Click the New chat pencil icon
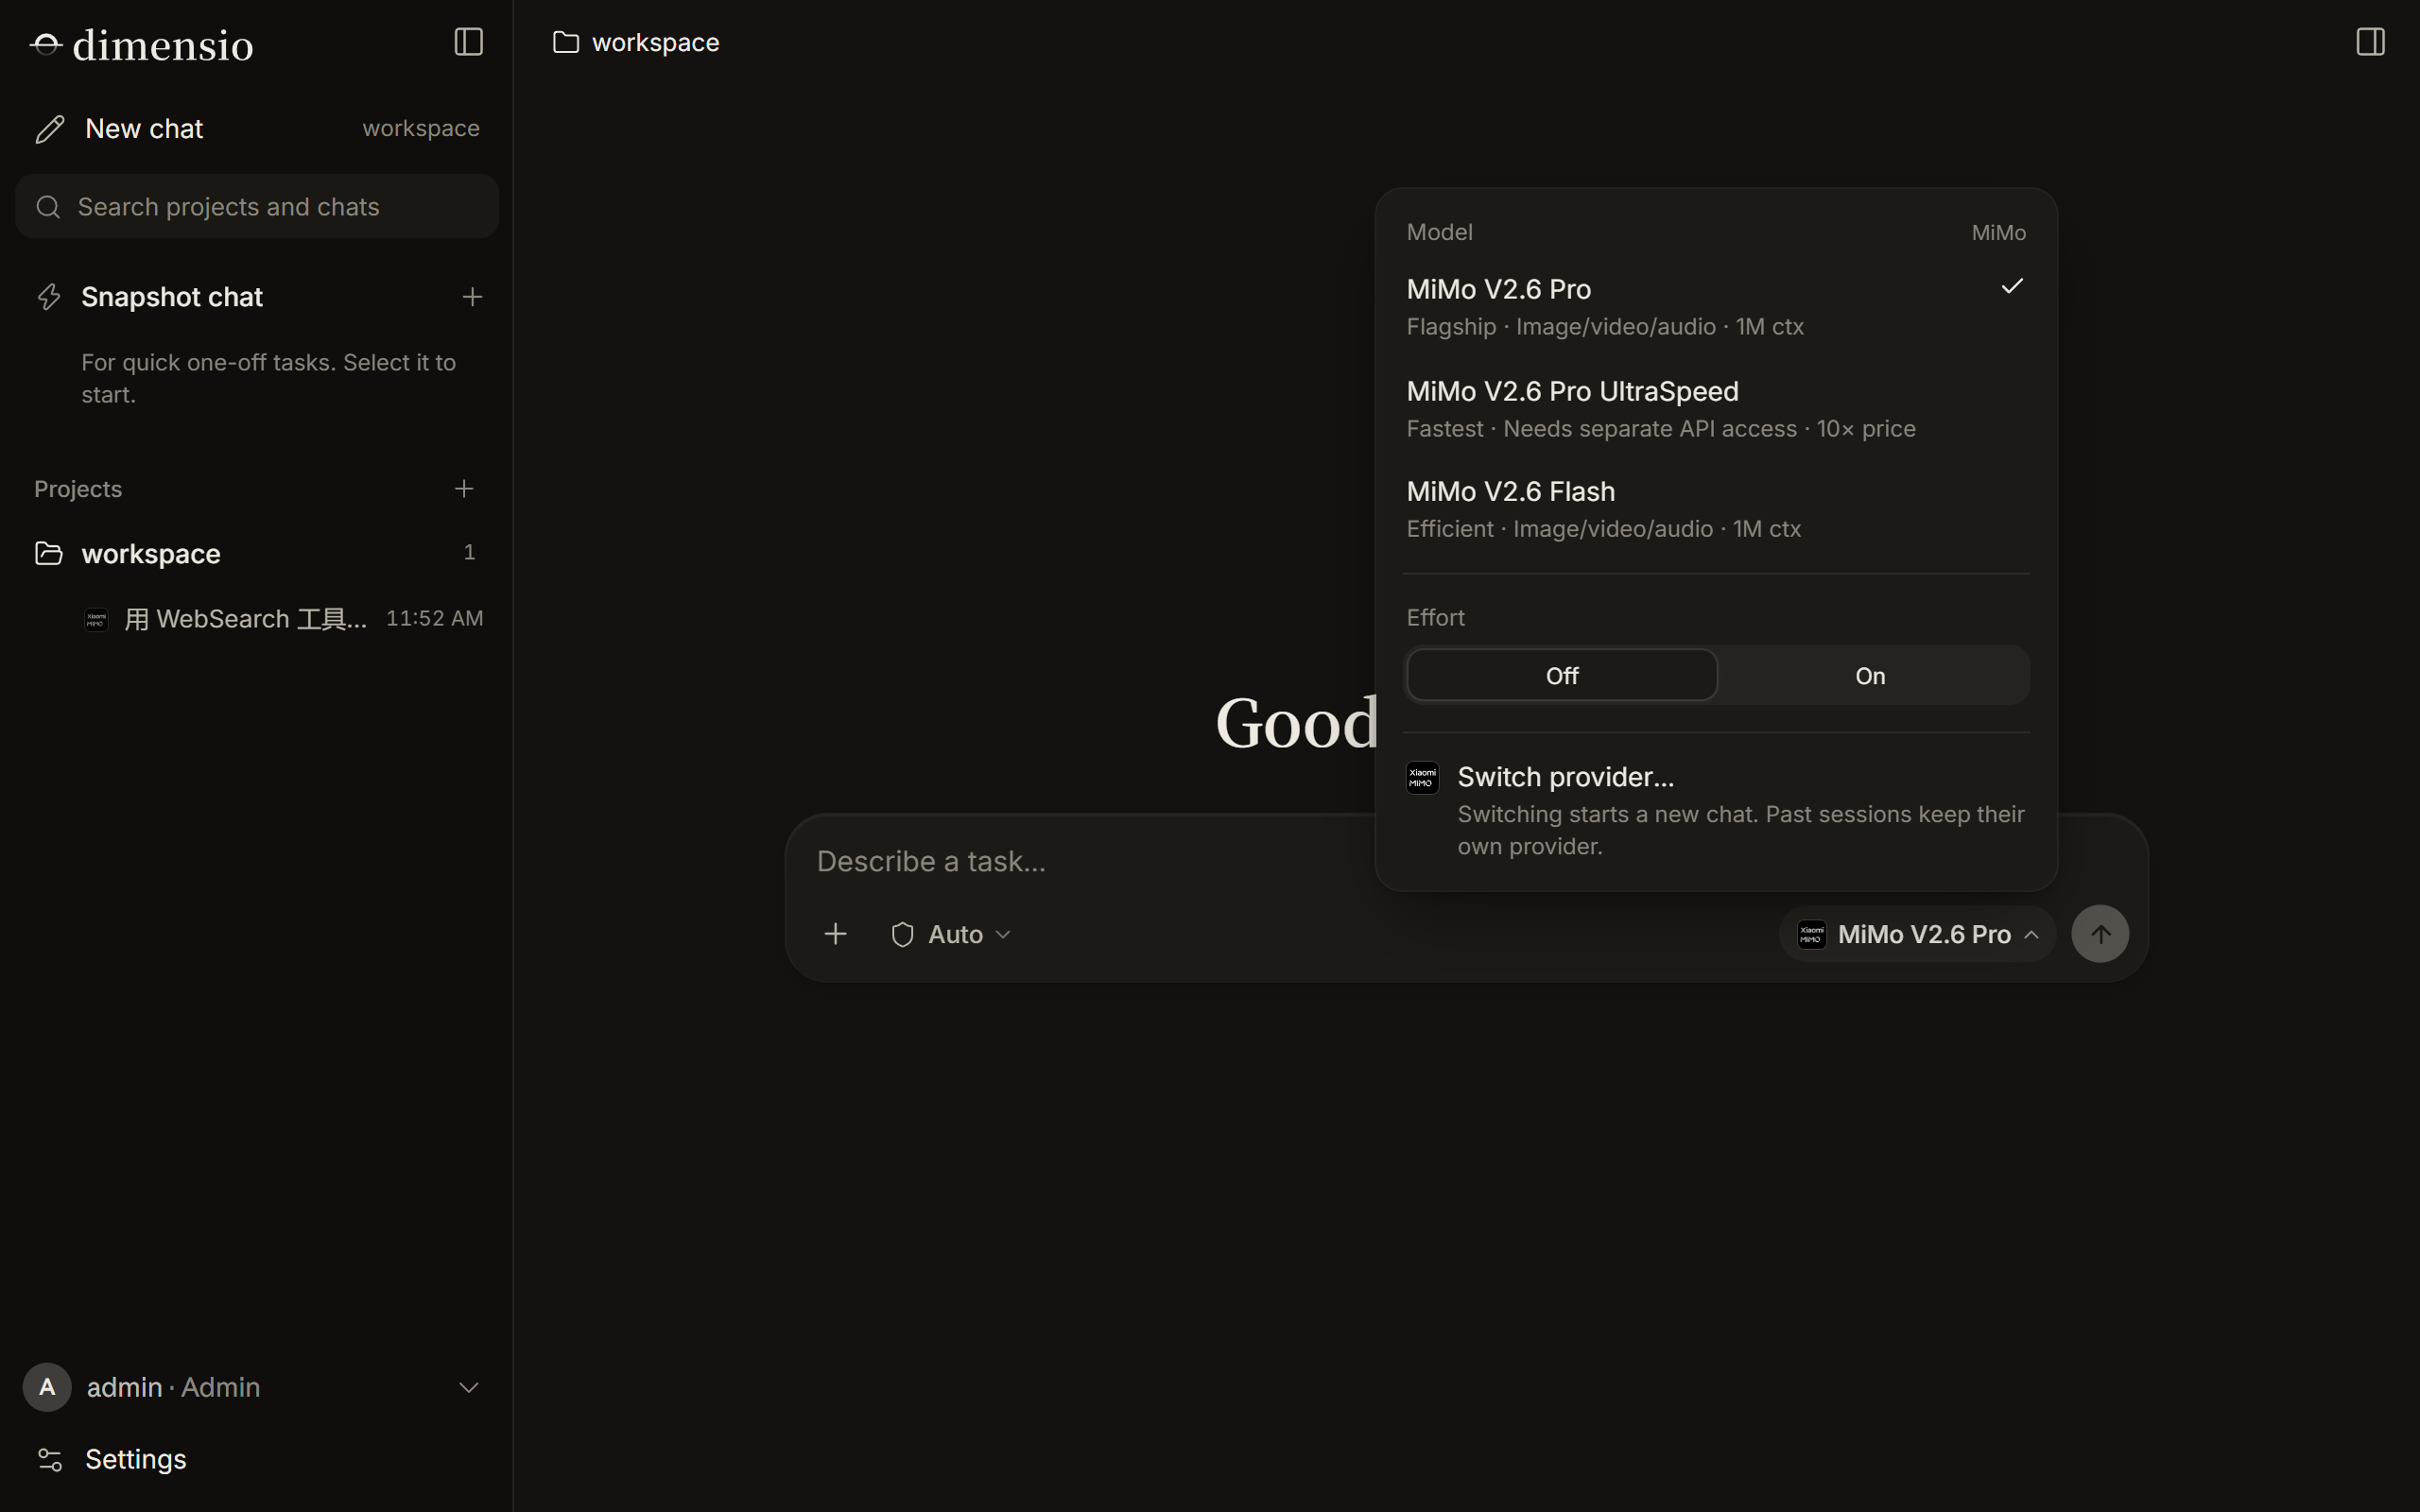Viewport: 2420px width, 1512px height. point(50,129)
